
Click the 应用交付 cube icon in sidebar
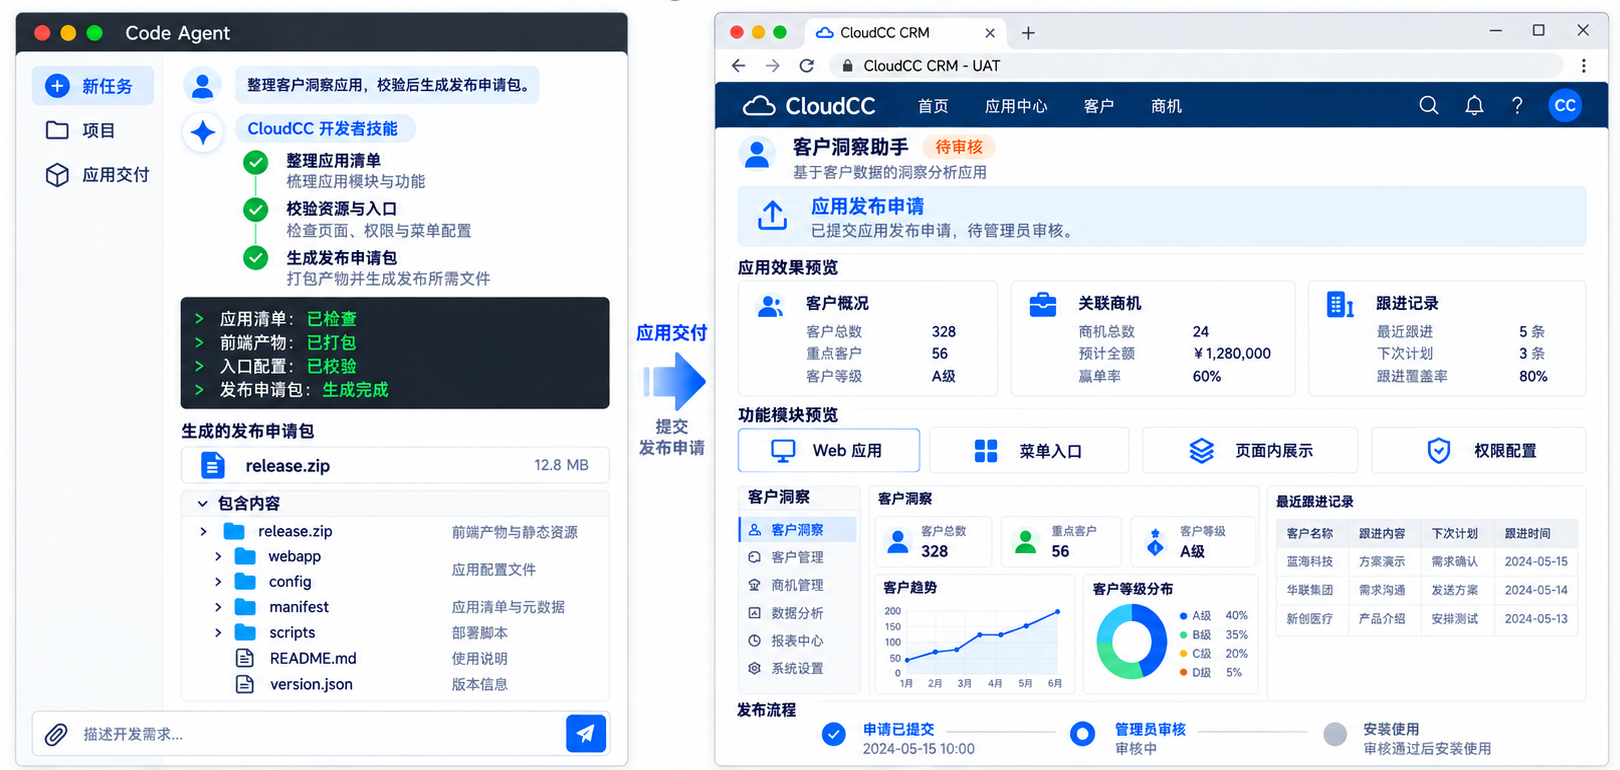click(57, 175)
